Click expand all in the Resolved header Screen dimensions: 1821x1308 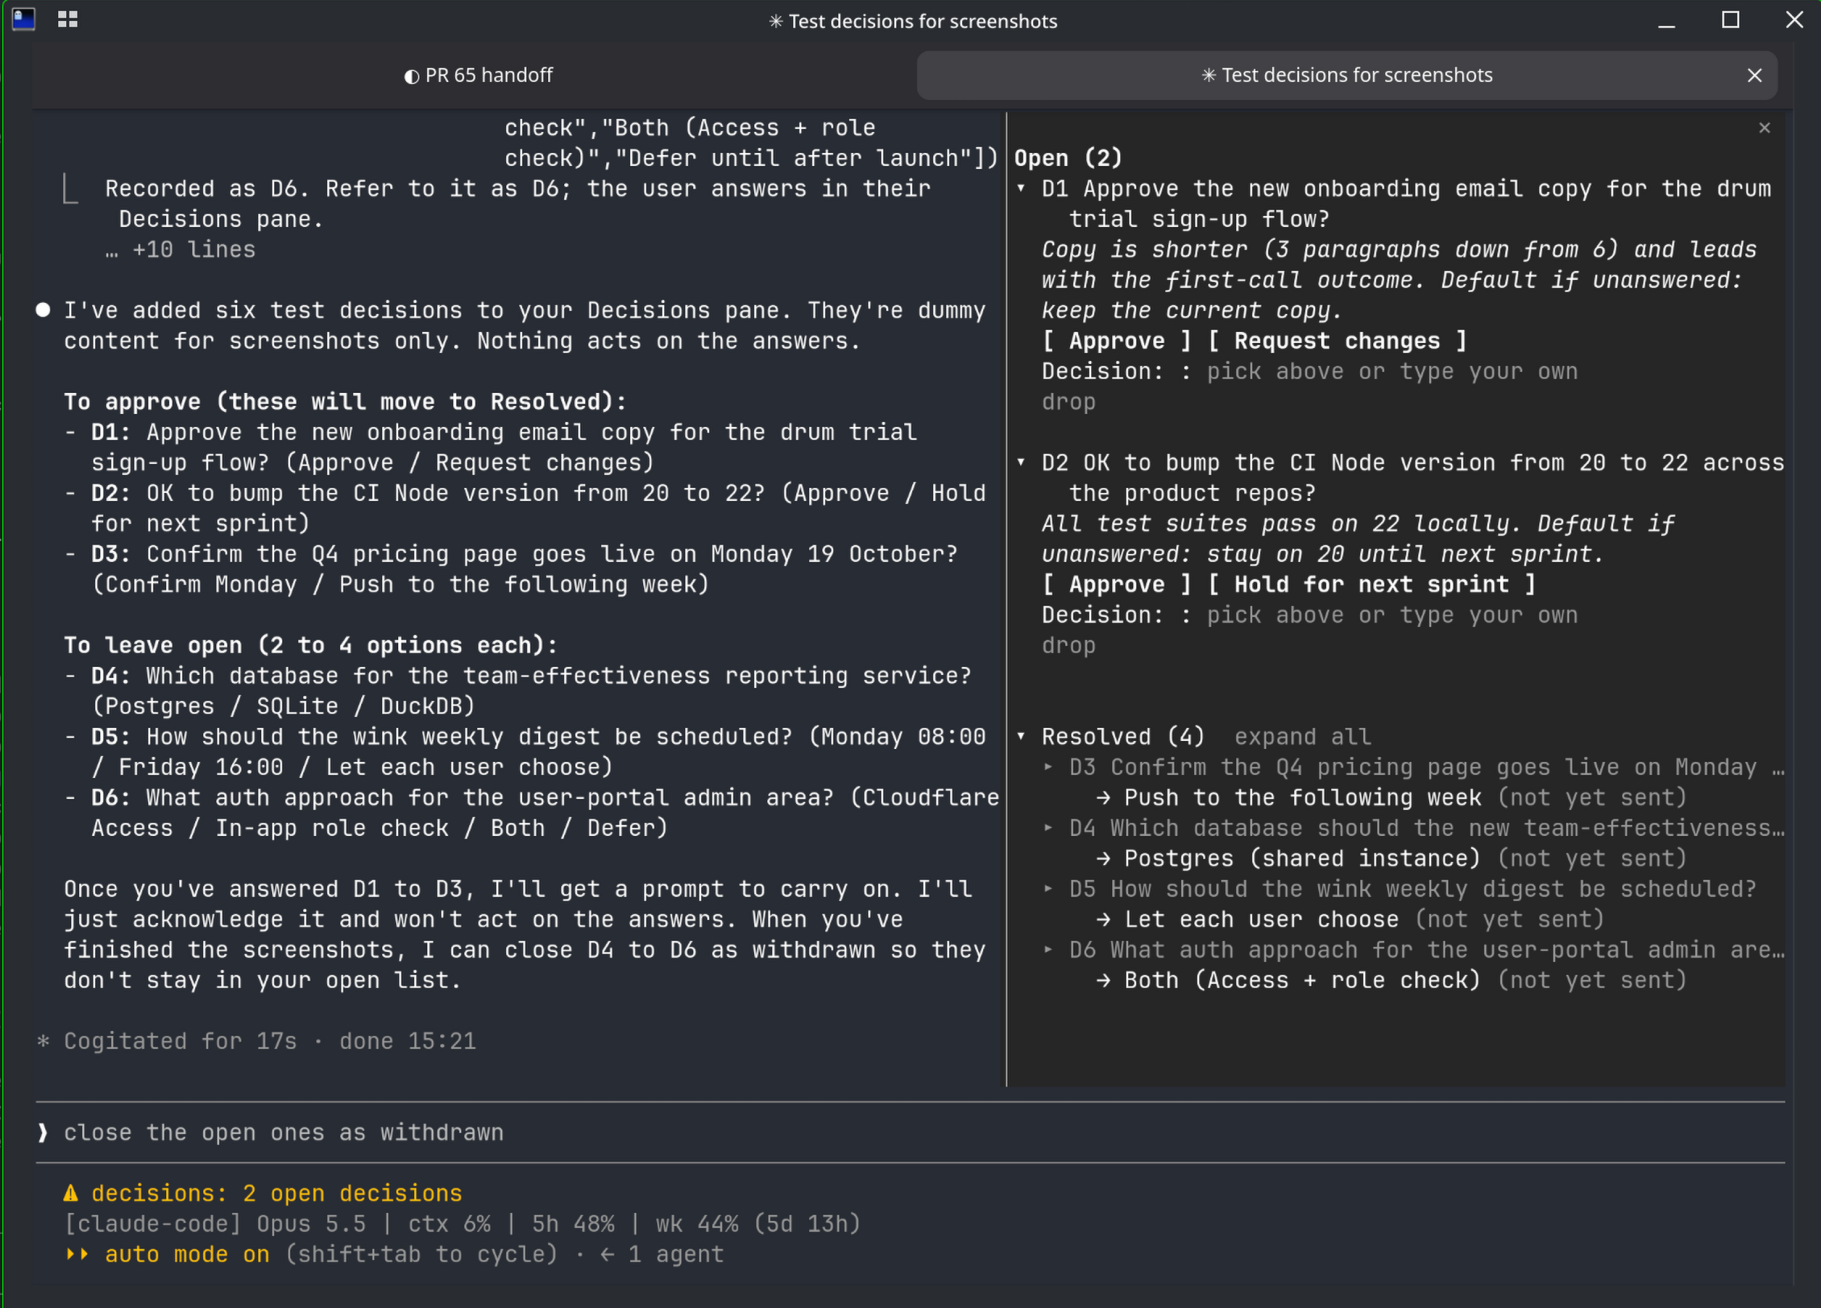click(1302, 737)
